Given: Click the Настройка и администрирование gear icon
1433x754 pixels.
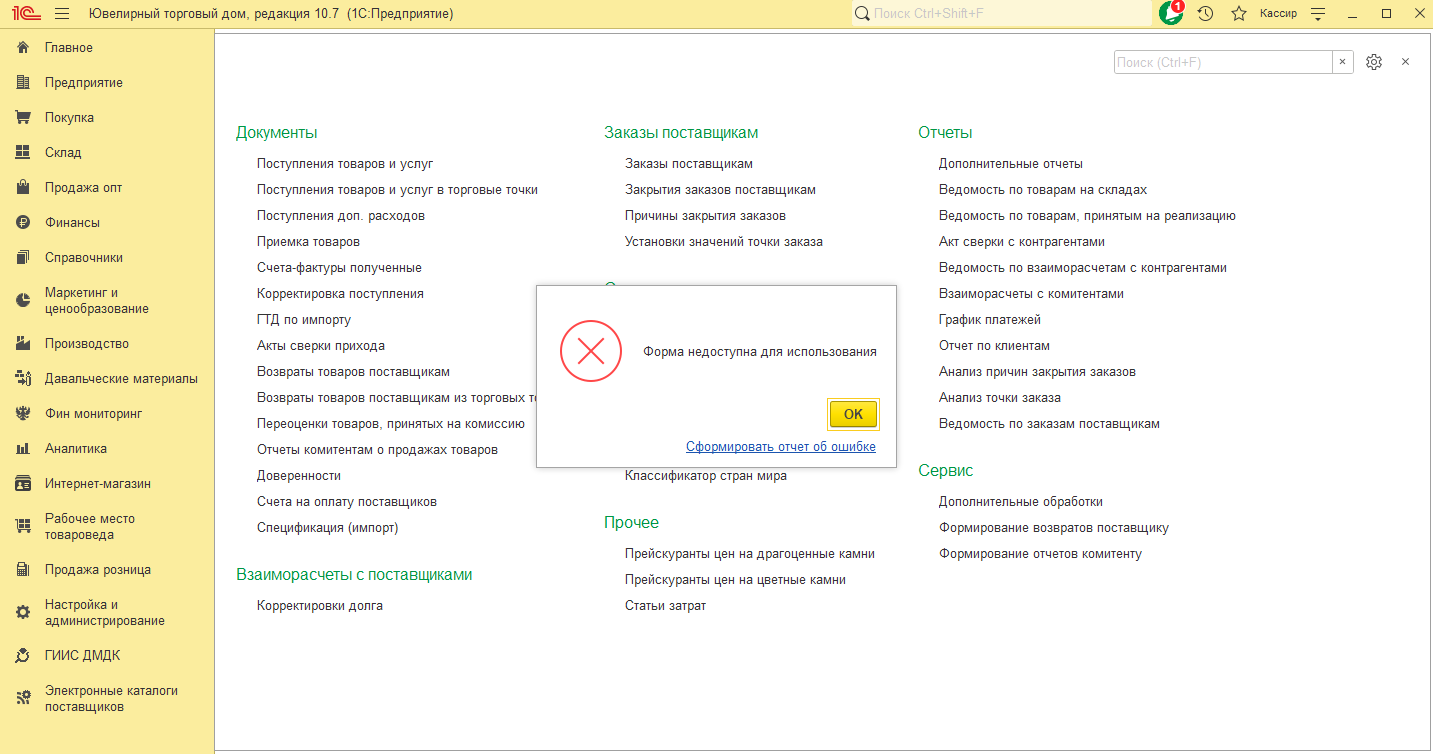Looking at the screenshot, I should 23,613.
